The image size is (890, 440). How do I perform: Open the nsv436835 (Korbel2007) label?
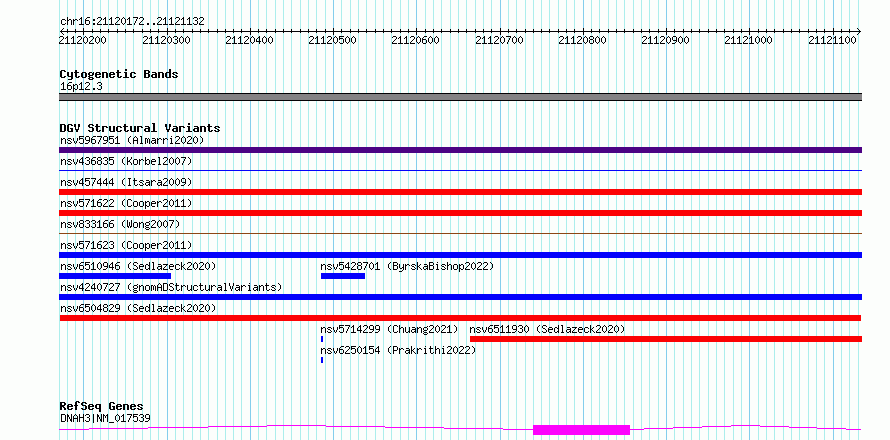(x=126, y=161)
